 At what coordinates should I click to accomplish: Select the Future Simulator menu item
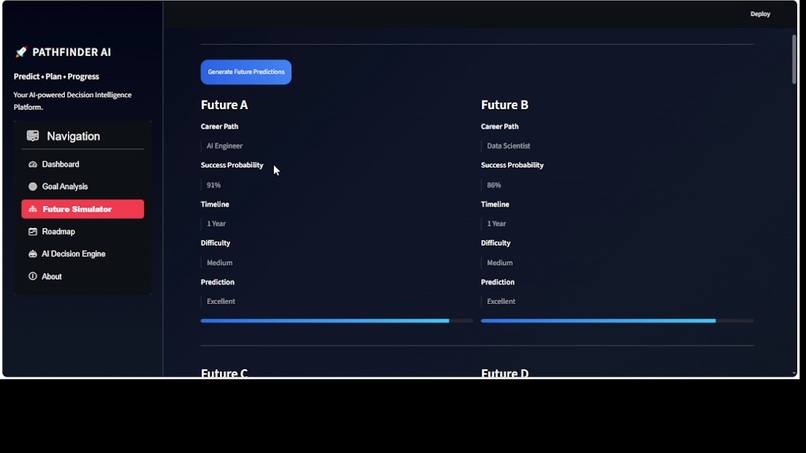click(x=83, y=209)
